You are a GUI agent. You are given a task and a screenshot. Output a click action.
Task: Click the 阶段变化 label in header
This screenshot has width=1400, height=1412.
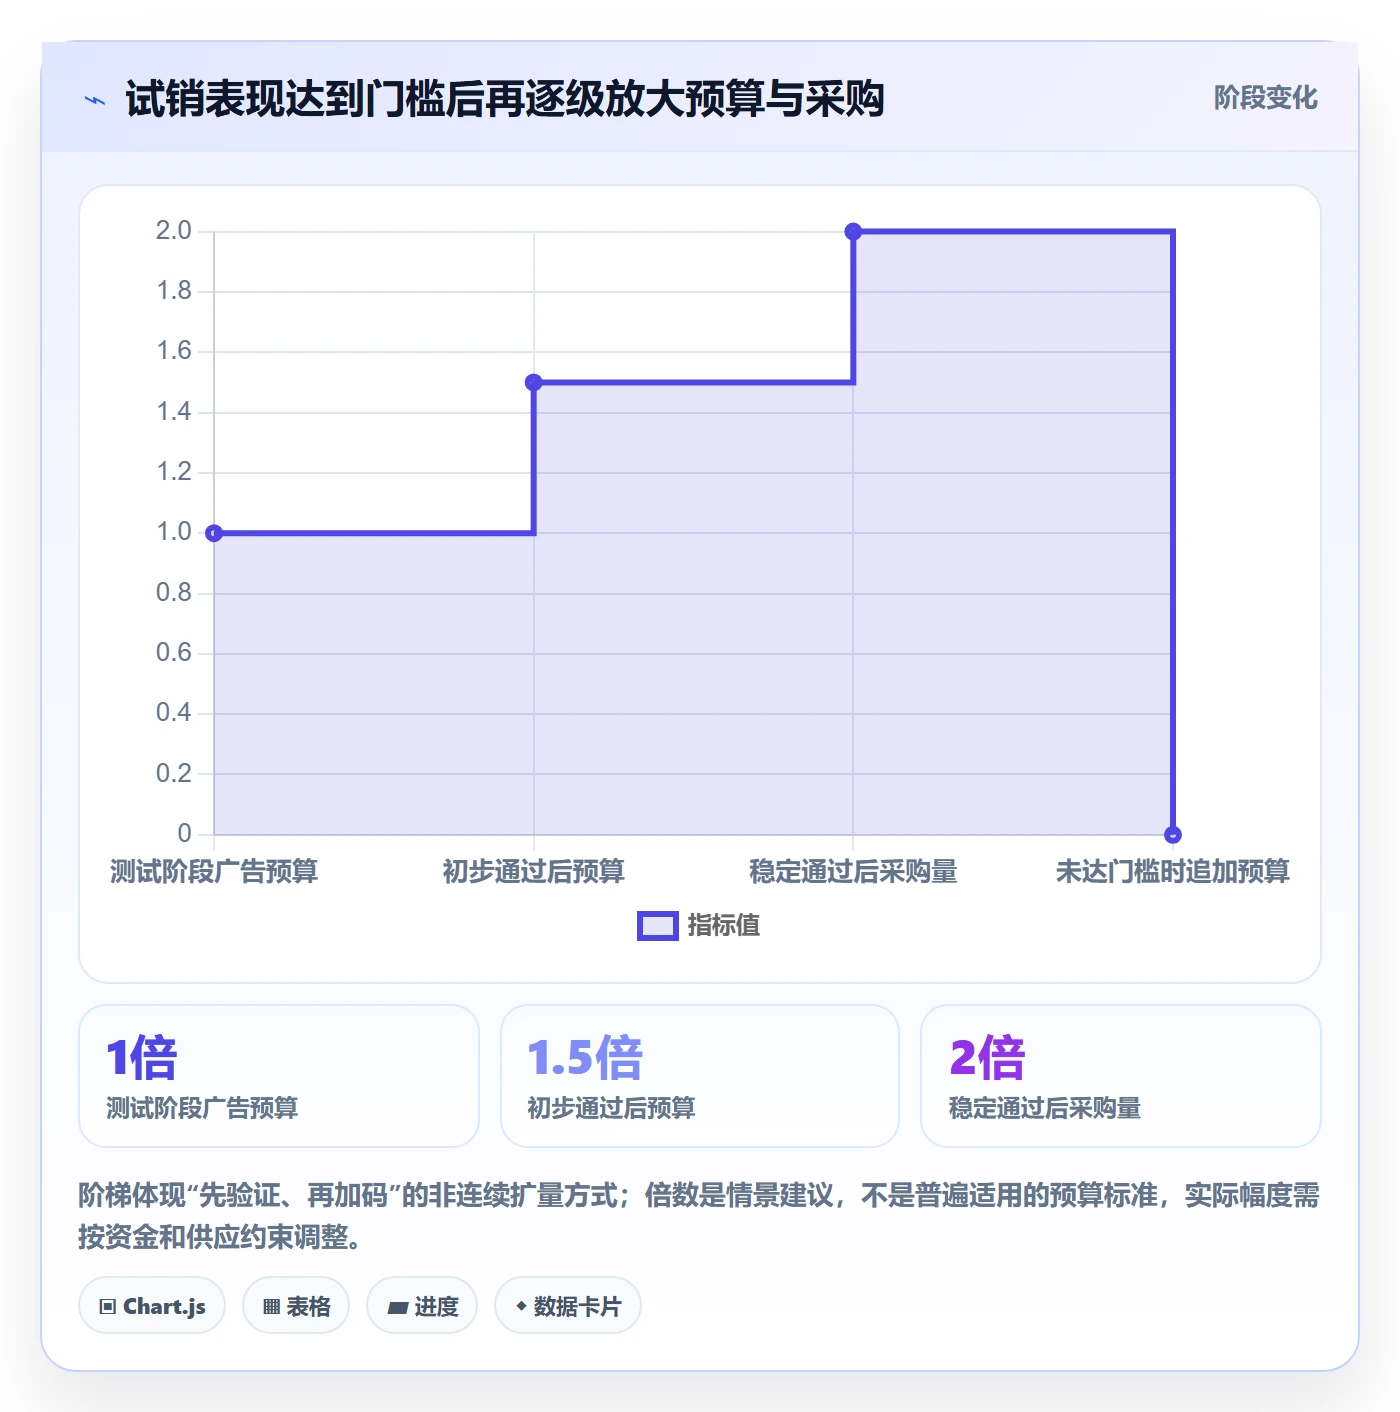[x=1265, y=98]
